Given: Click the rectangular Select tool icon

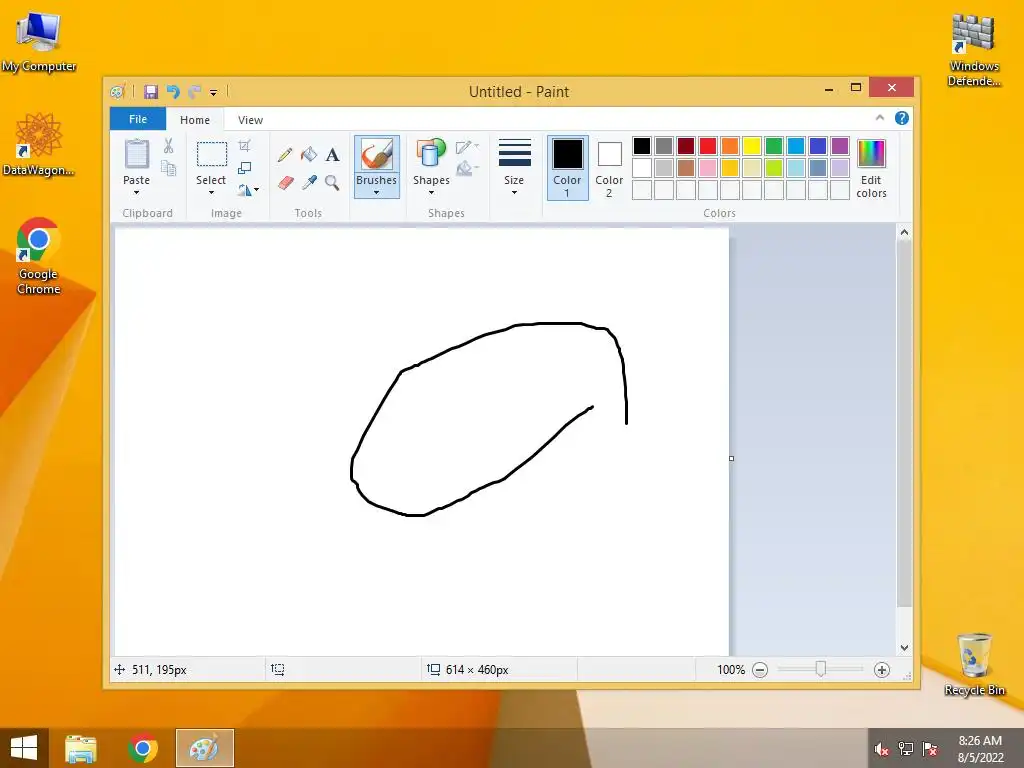Looking at the screenshot, I should coord(212,155).
